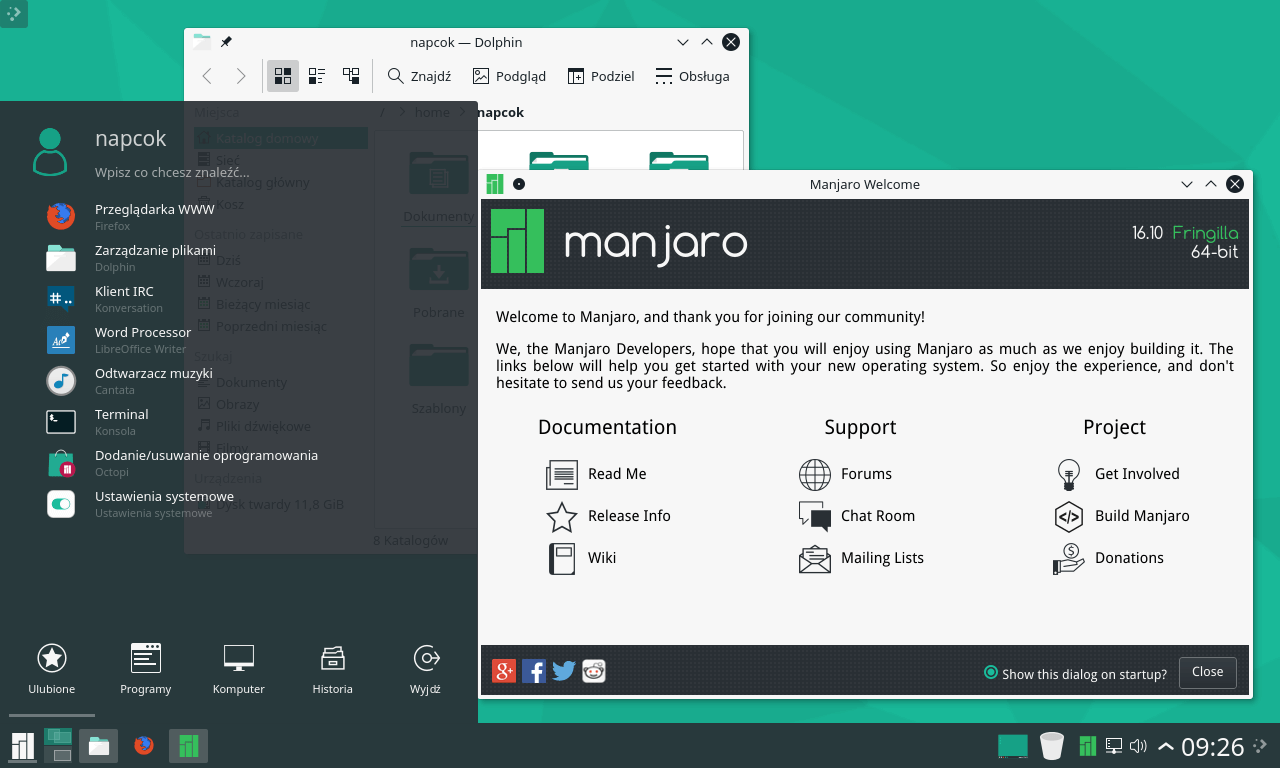Viewport: 1280px width, 768px height.
Task: Click the search field 'Wpisz co chcesz znaleźć'
Action: pyautogui.click(x=172, y=172)
